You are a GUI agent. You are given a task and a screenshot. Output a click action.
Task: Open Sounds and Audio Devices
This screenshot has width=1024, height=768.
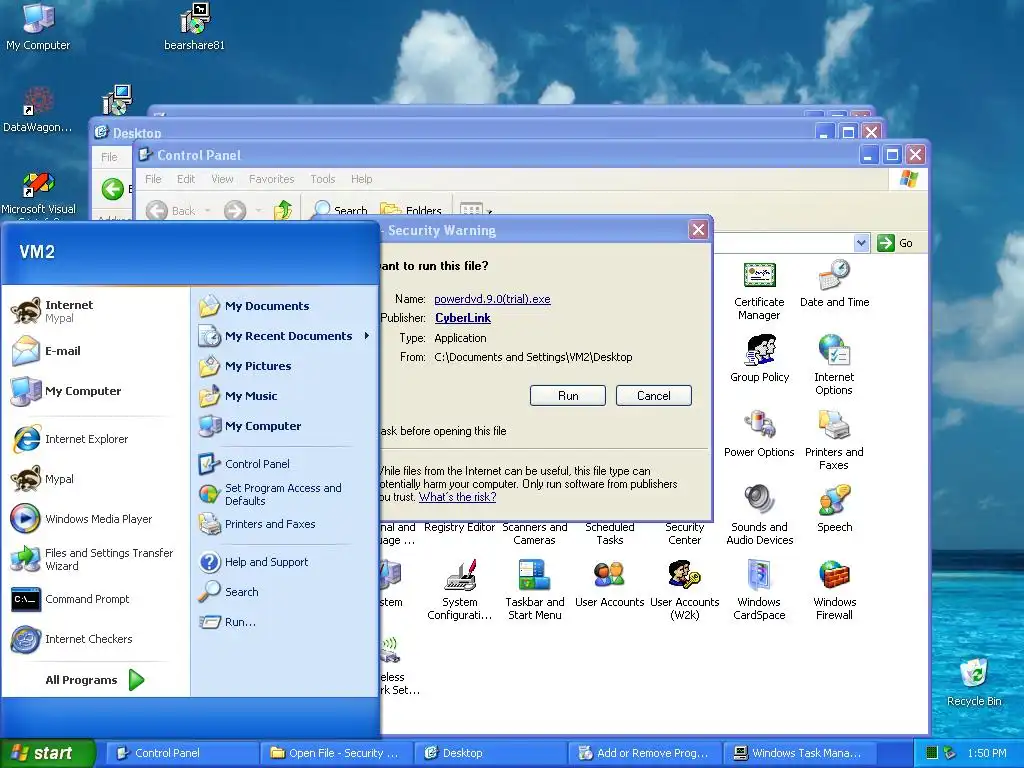pos(760,515)
